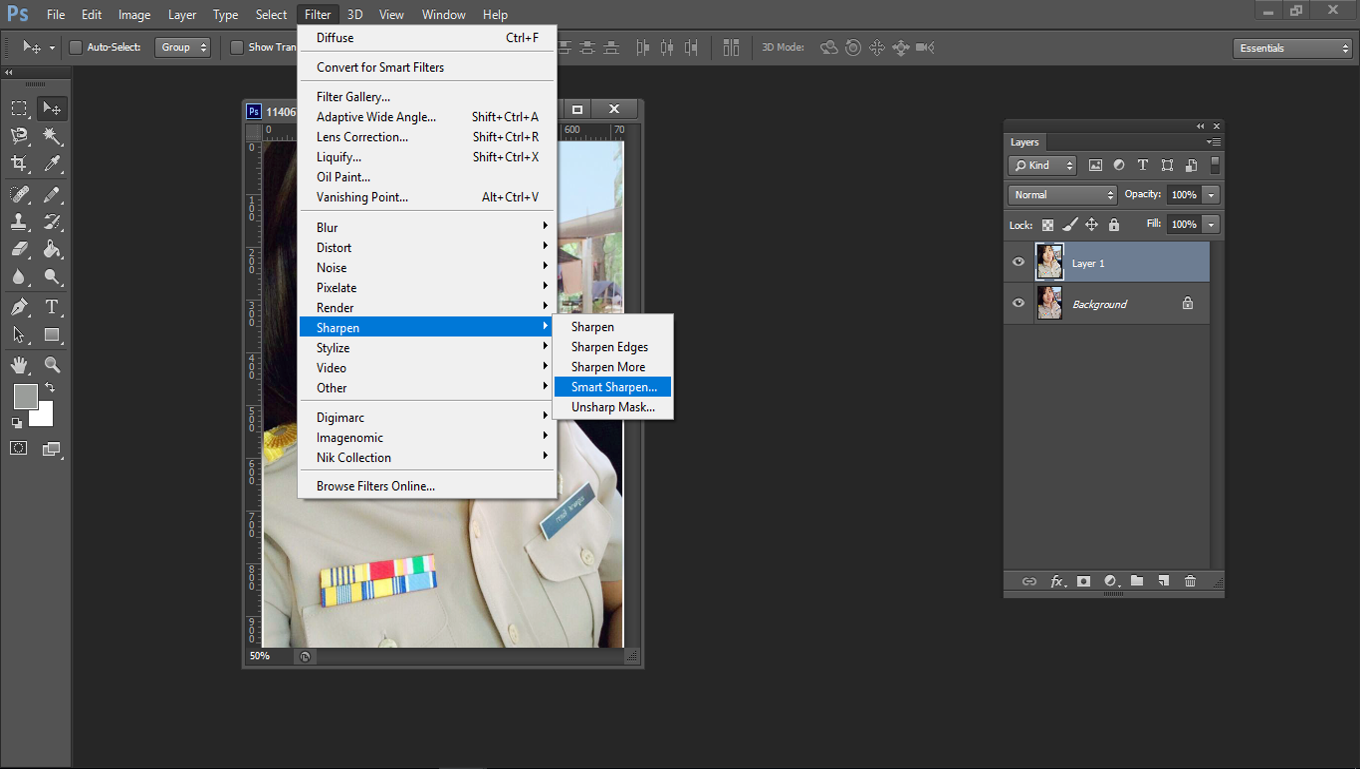Image resolution: width=1360 pixels, height=769 pixels.
Task: Toggle the pixel layers filter
Action: tap(1095, 165)
